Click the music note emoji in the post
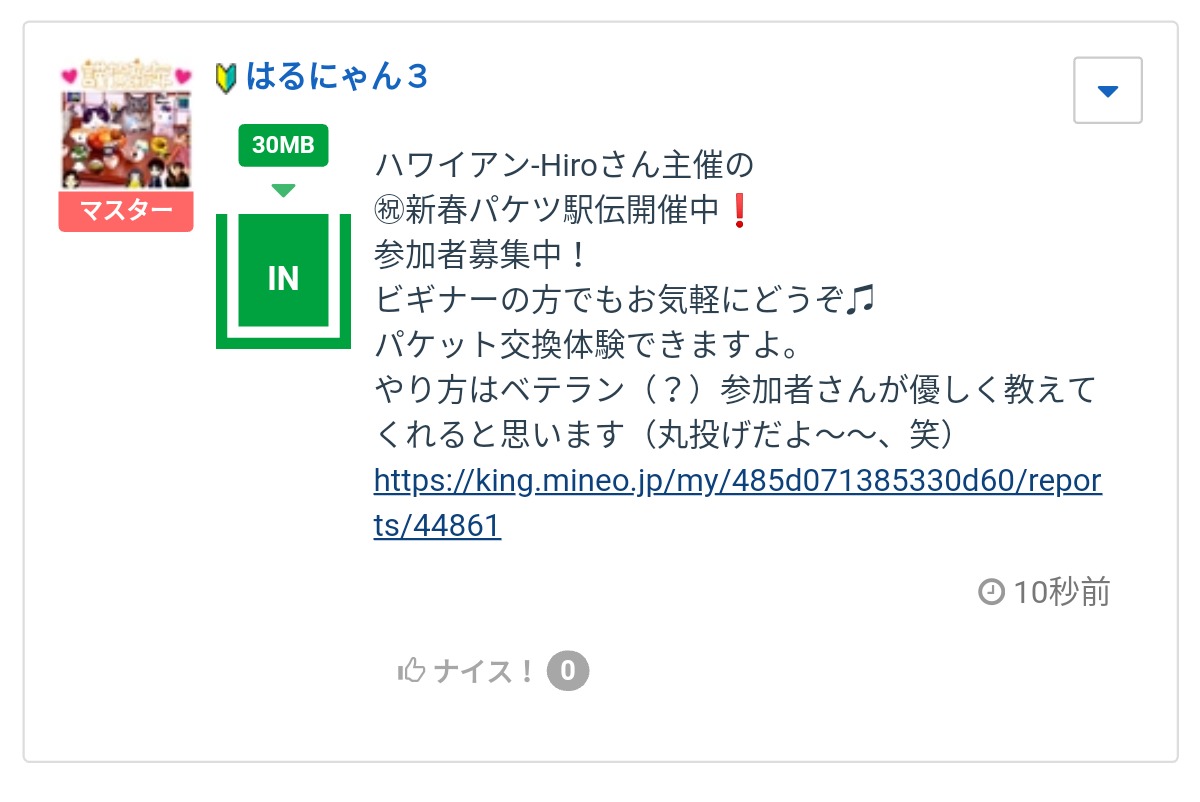The image size is (1200, 802). point(859,300)
